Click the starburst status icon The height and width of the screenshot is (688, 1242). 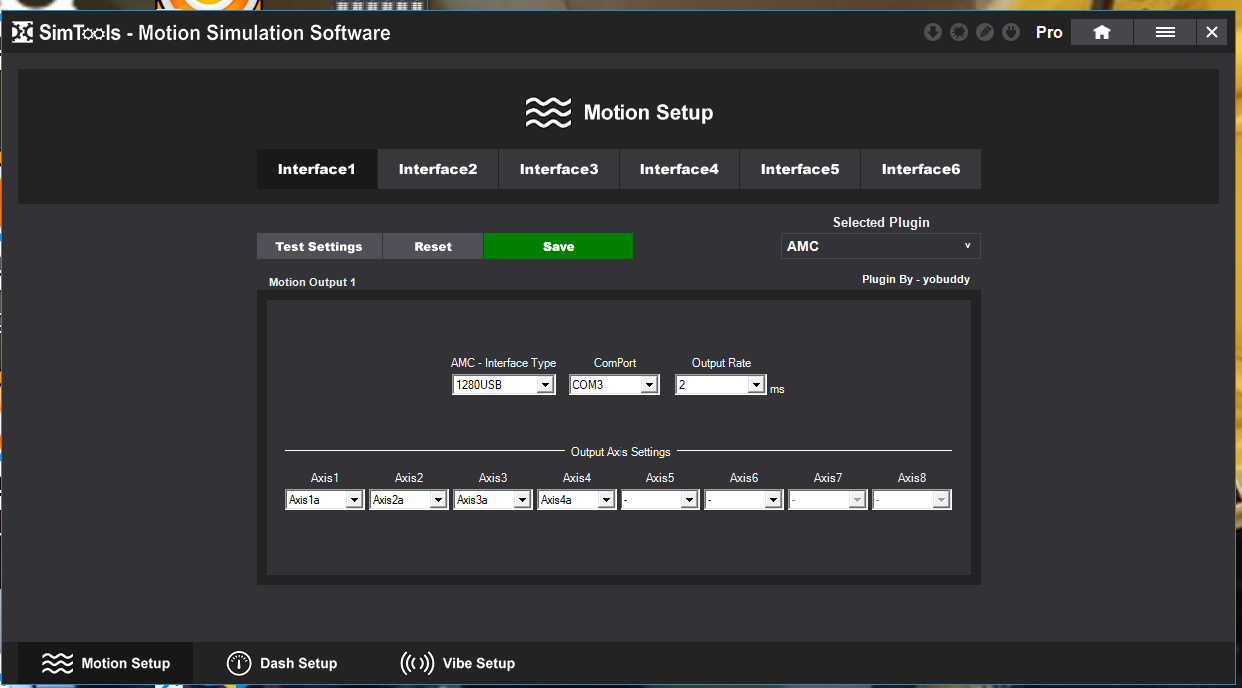coord(958,32)
